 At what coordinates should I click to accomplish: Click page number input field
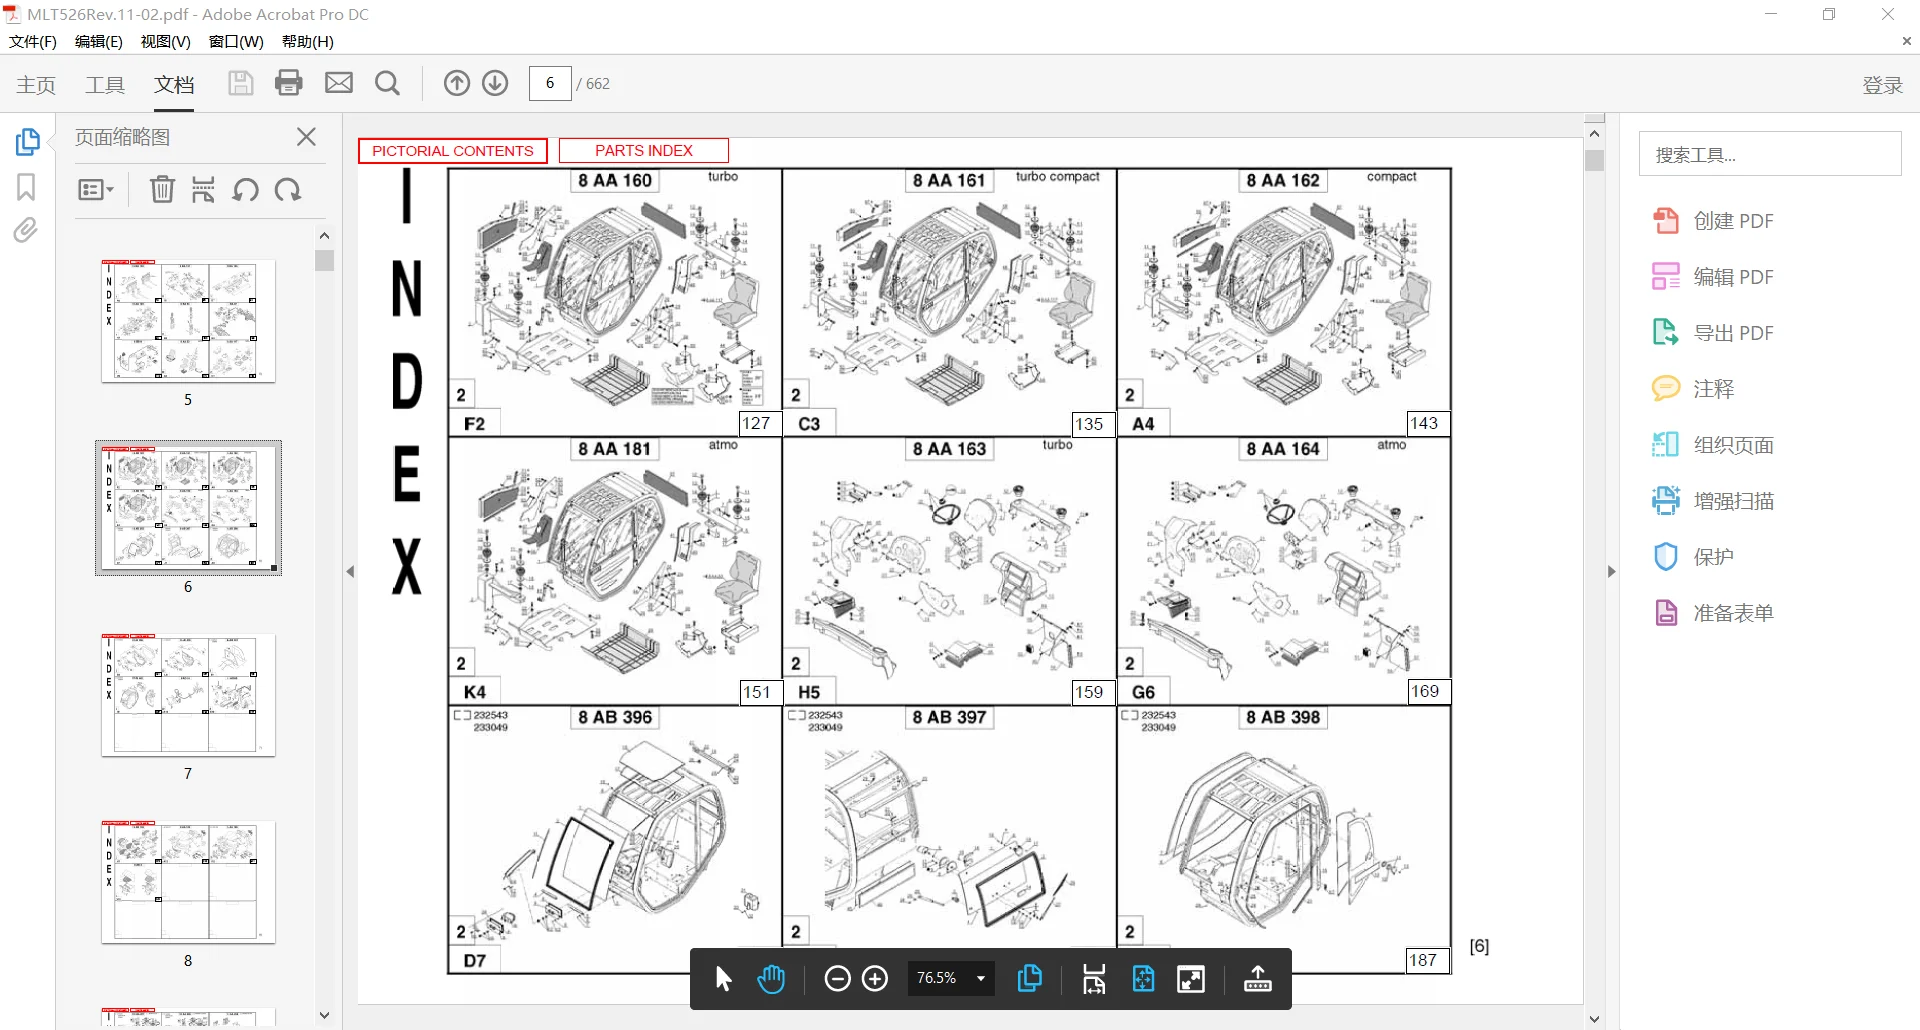[x=550, y=83]
